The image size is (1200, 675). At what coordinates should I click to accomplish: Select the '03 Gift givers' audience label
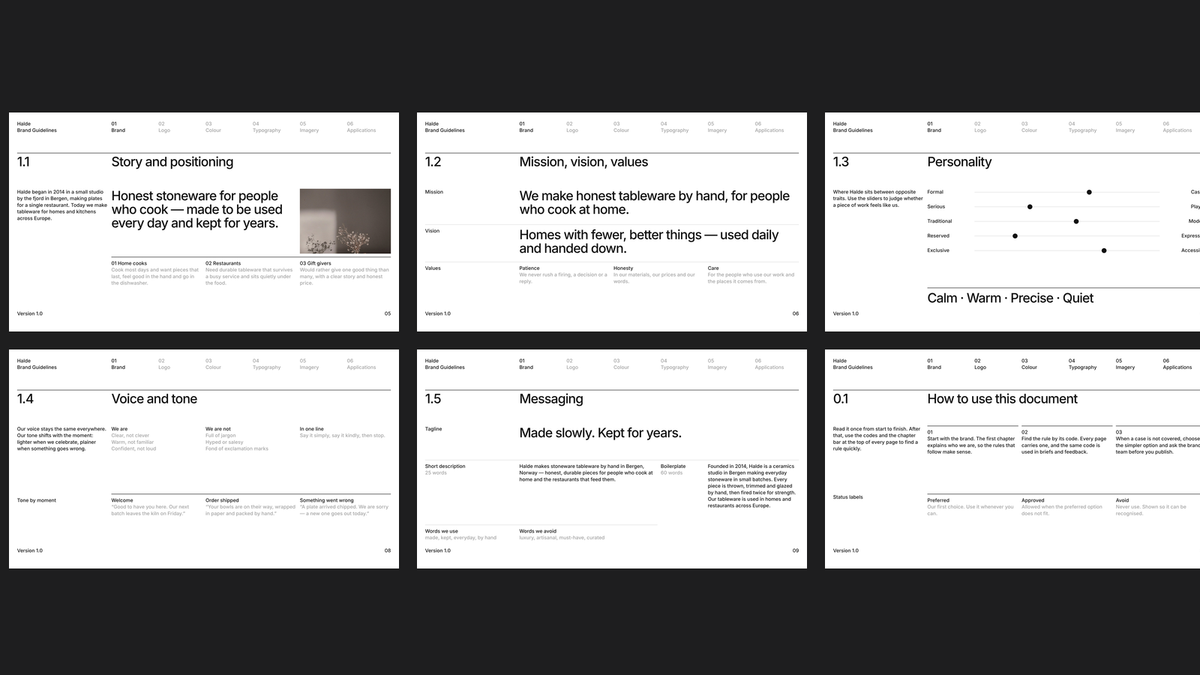coord(318,263)
